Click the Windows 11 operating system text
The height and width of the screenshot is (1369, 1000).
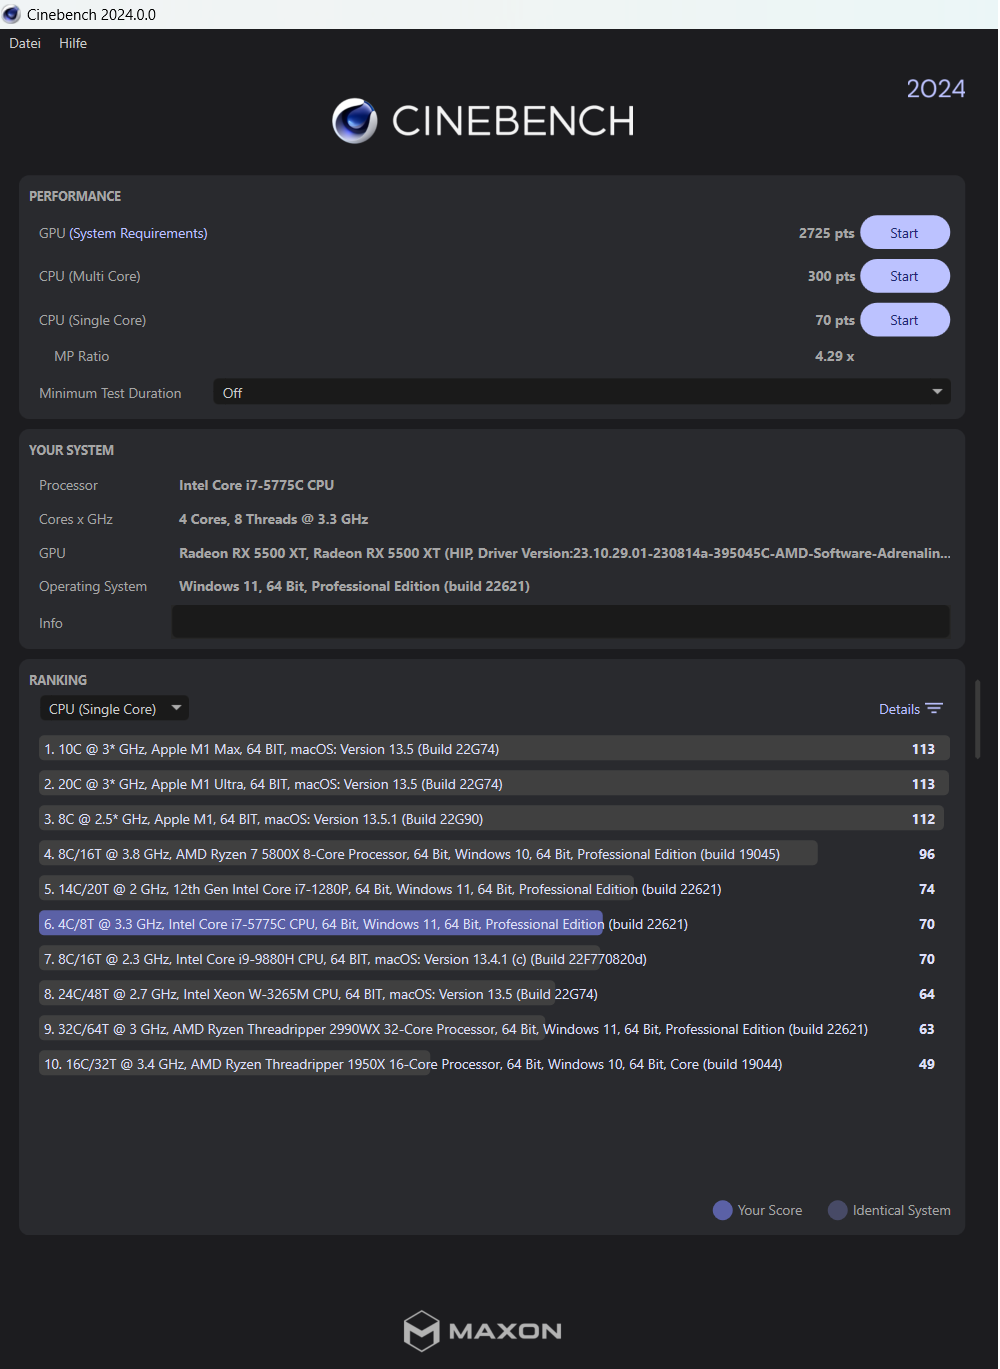354,586
